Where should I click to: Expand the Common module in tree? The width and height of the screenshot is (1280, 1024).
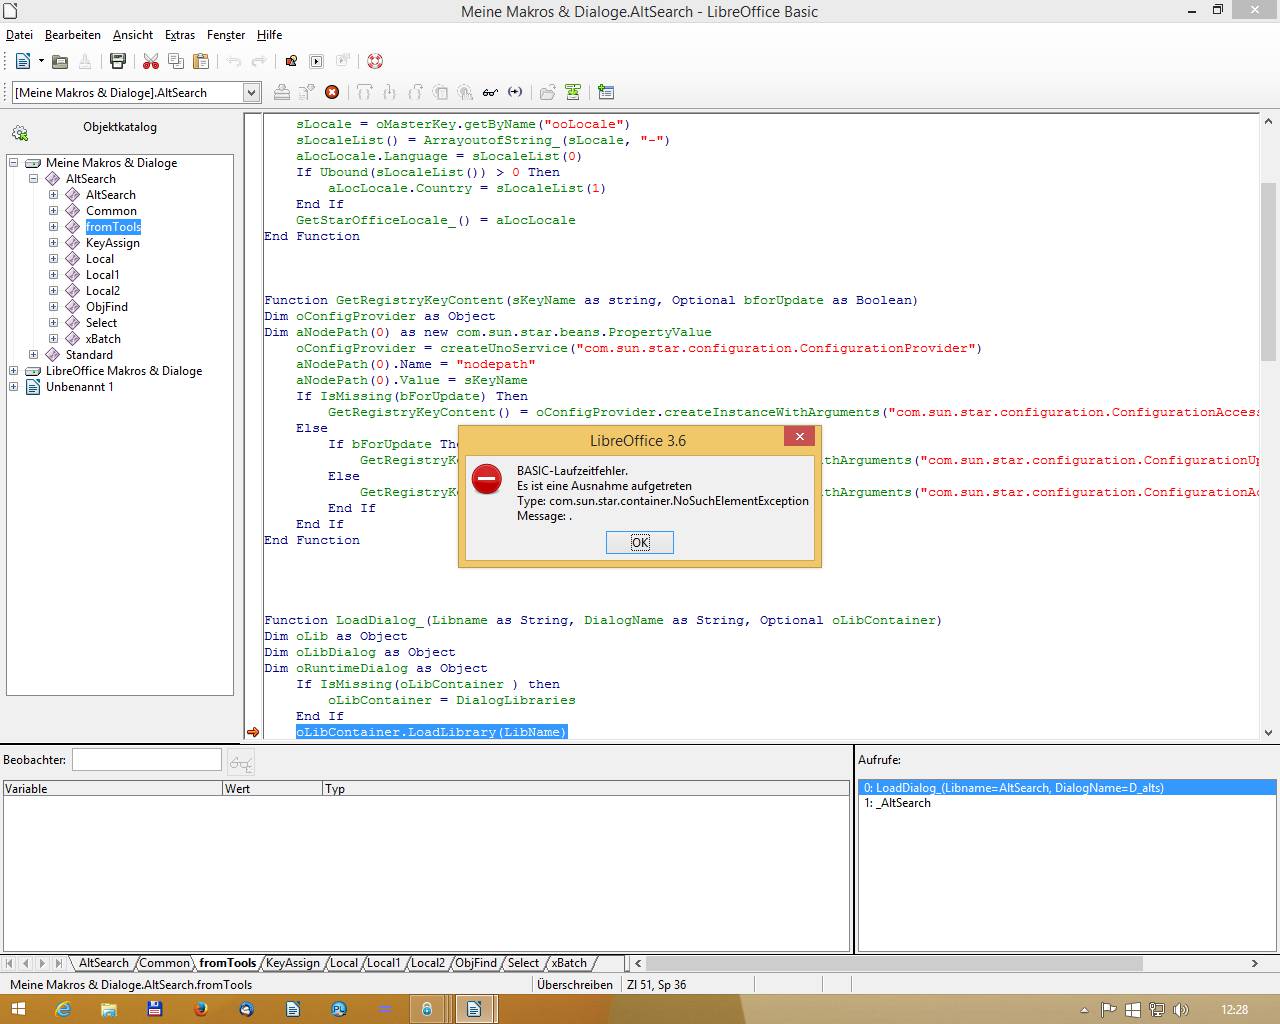pyautogui.click(x=54, y=211)
